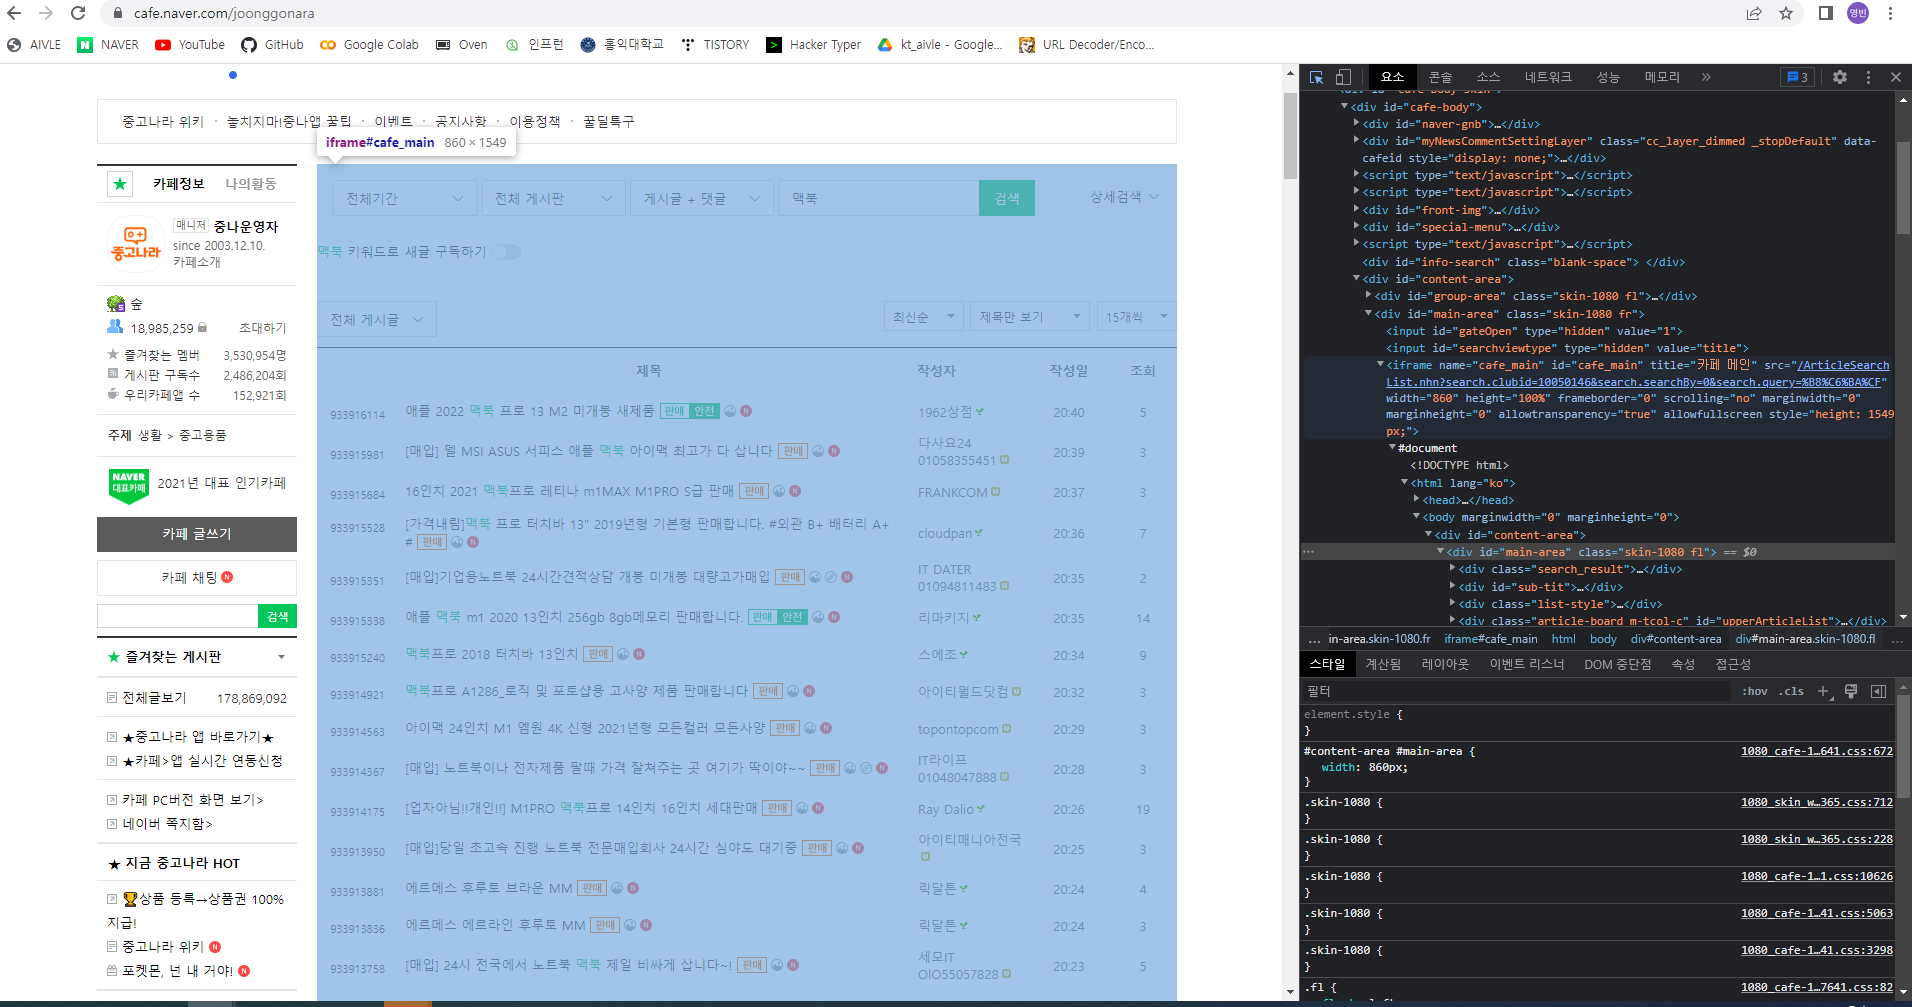This screenshot has height=1007, width=1912.
Task: Open the Chrome profile avatar
Action: 1858,13
